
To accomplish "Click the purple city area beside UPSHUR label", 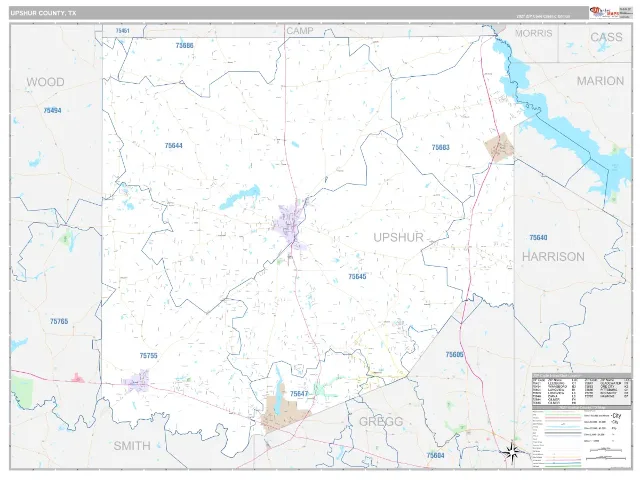I will [x=289, y=226].
